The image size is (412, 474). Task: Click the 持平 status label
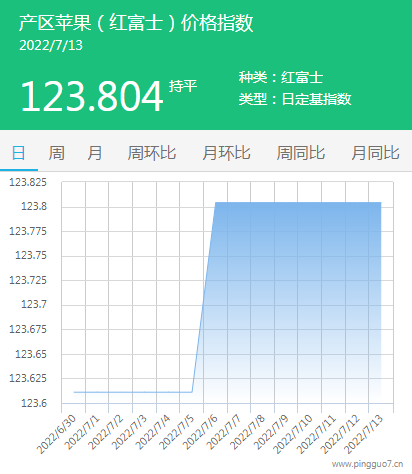[183, 86]
